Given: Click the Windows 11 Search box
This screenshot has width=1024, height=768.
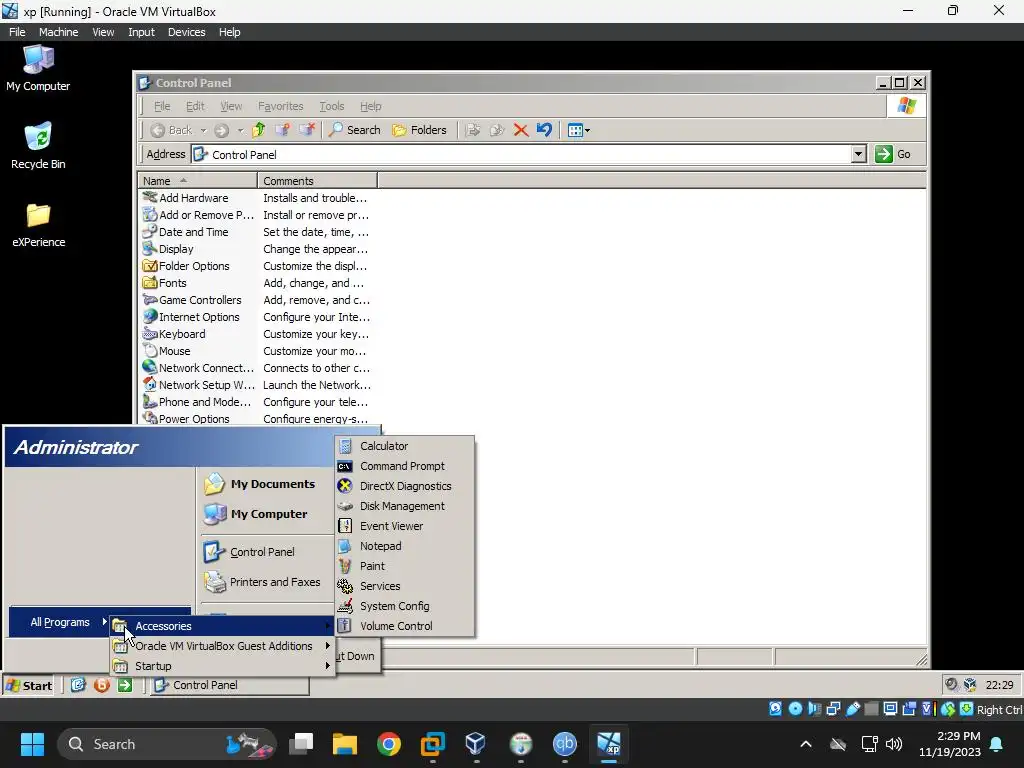Looking at the screenshot, I should (167, 744).
